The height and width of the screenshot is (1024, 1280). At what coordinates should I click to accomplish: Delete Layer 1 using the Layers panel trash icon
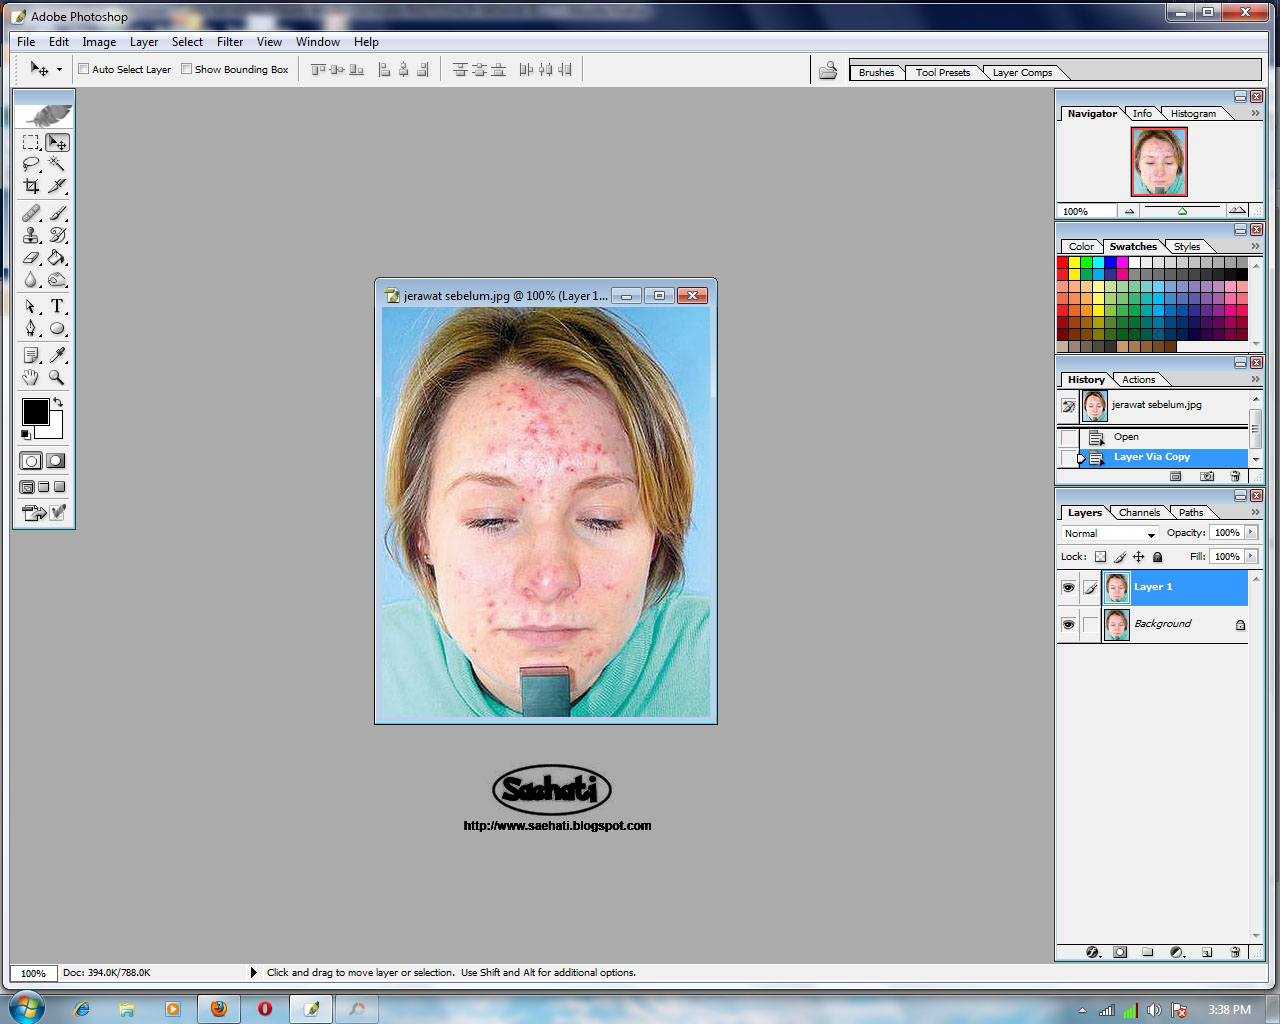click(x=1235, y=952)
